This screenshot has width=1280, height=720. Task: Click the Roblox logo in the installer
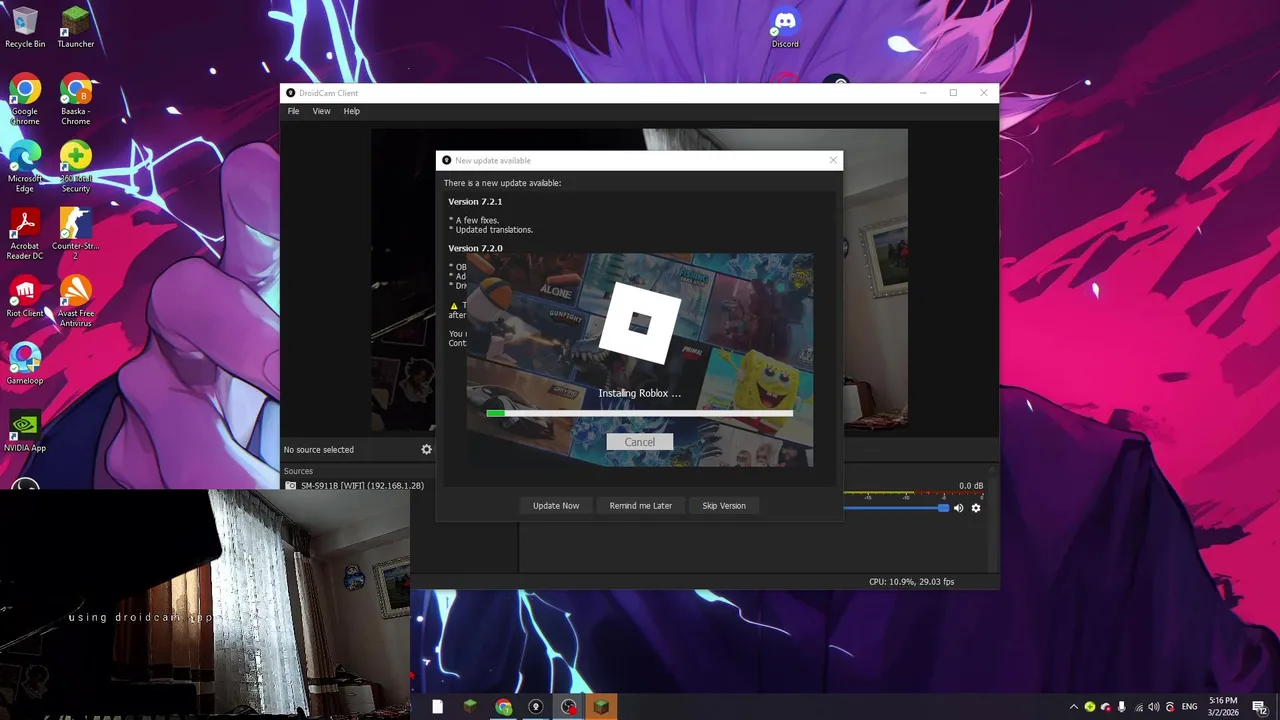tap(640, 323)
